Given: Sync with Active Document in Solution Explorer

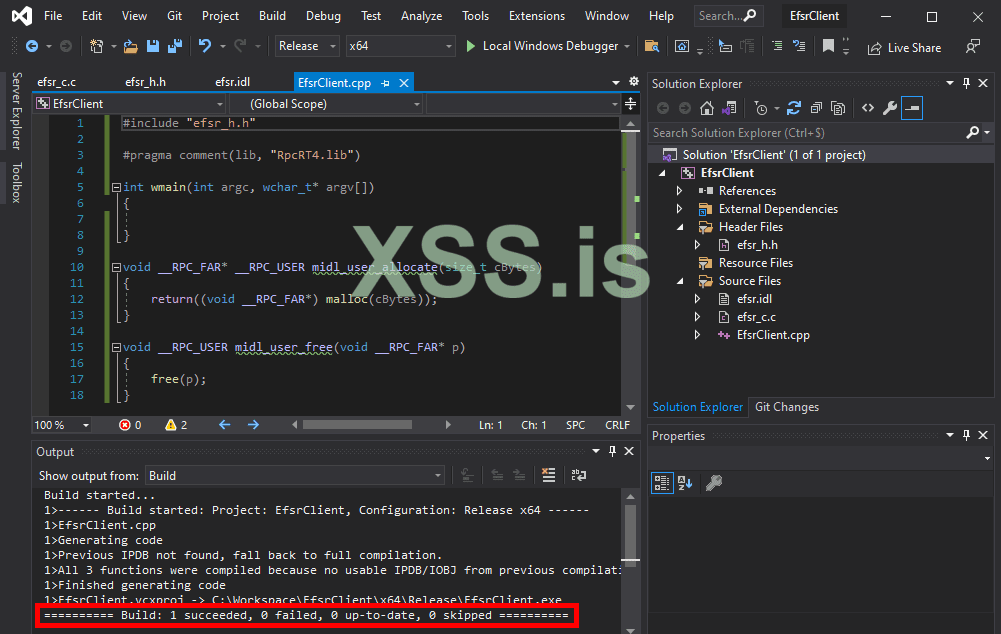Looking at the screenshot, I should pyautogui.click(x=794, y=108).
